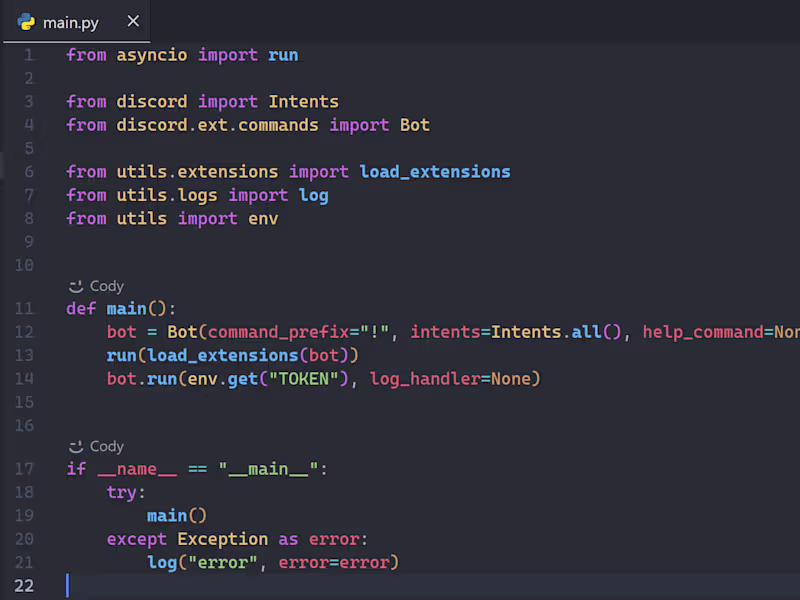Image resolution: width=800 pixels, height=600 pixels.
Task: Click the Cody smiley icon above line 17
Action: coord(76,446)
